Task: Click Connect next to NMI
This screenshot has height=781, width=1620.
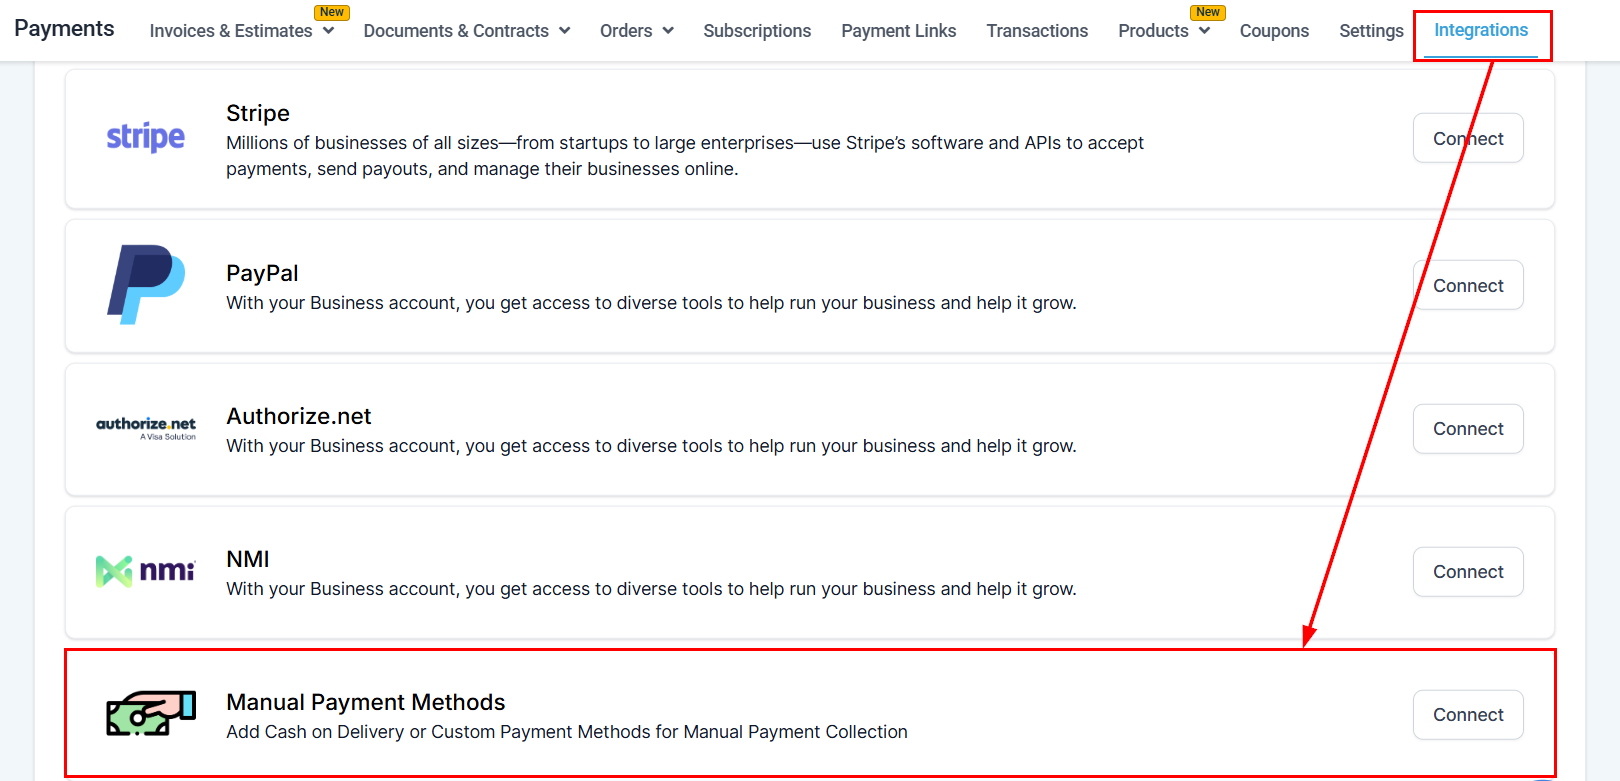Action: click(1467, 572)
